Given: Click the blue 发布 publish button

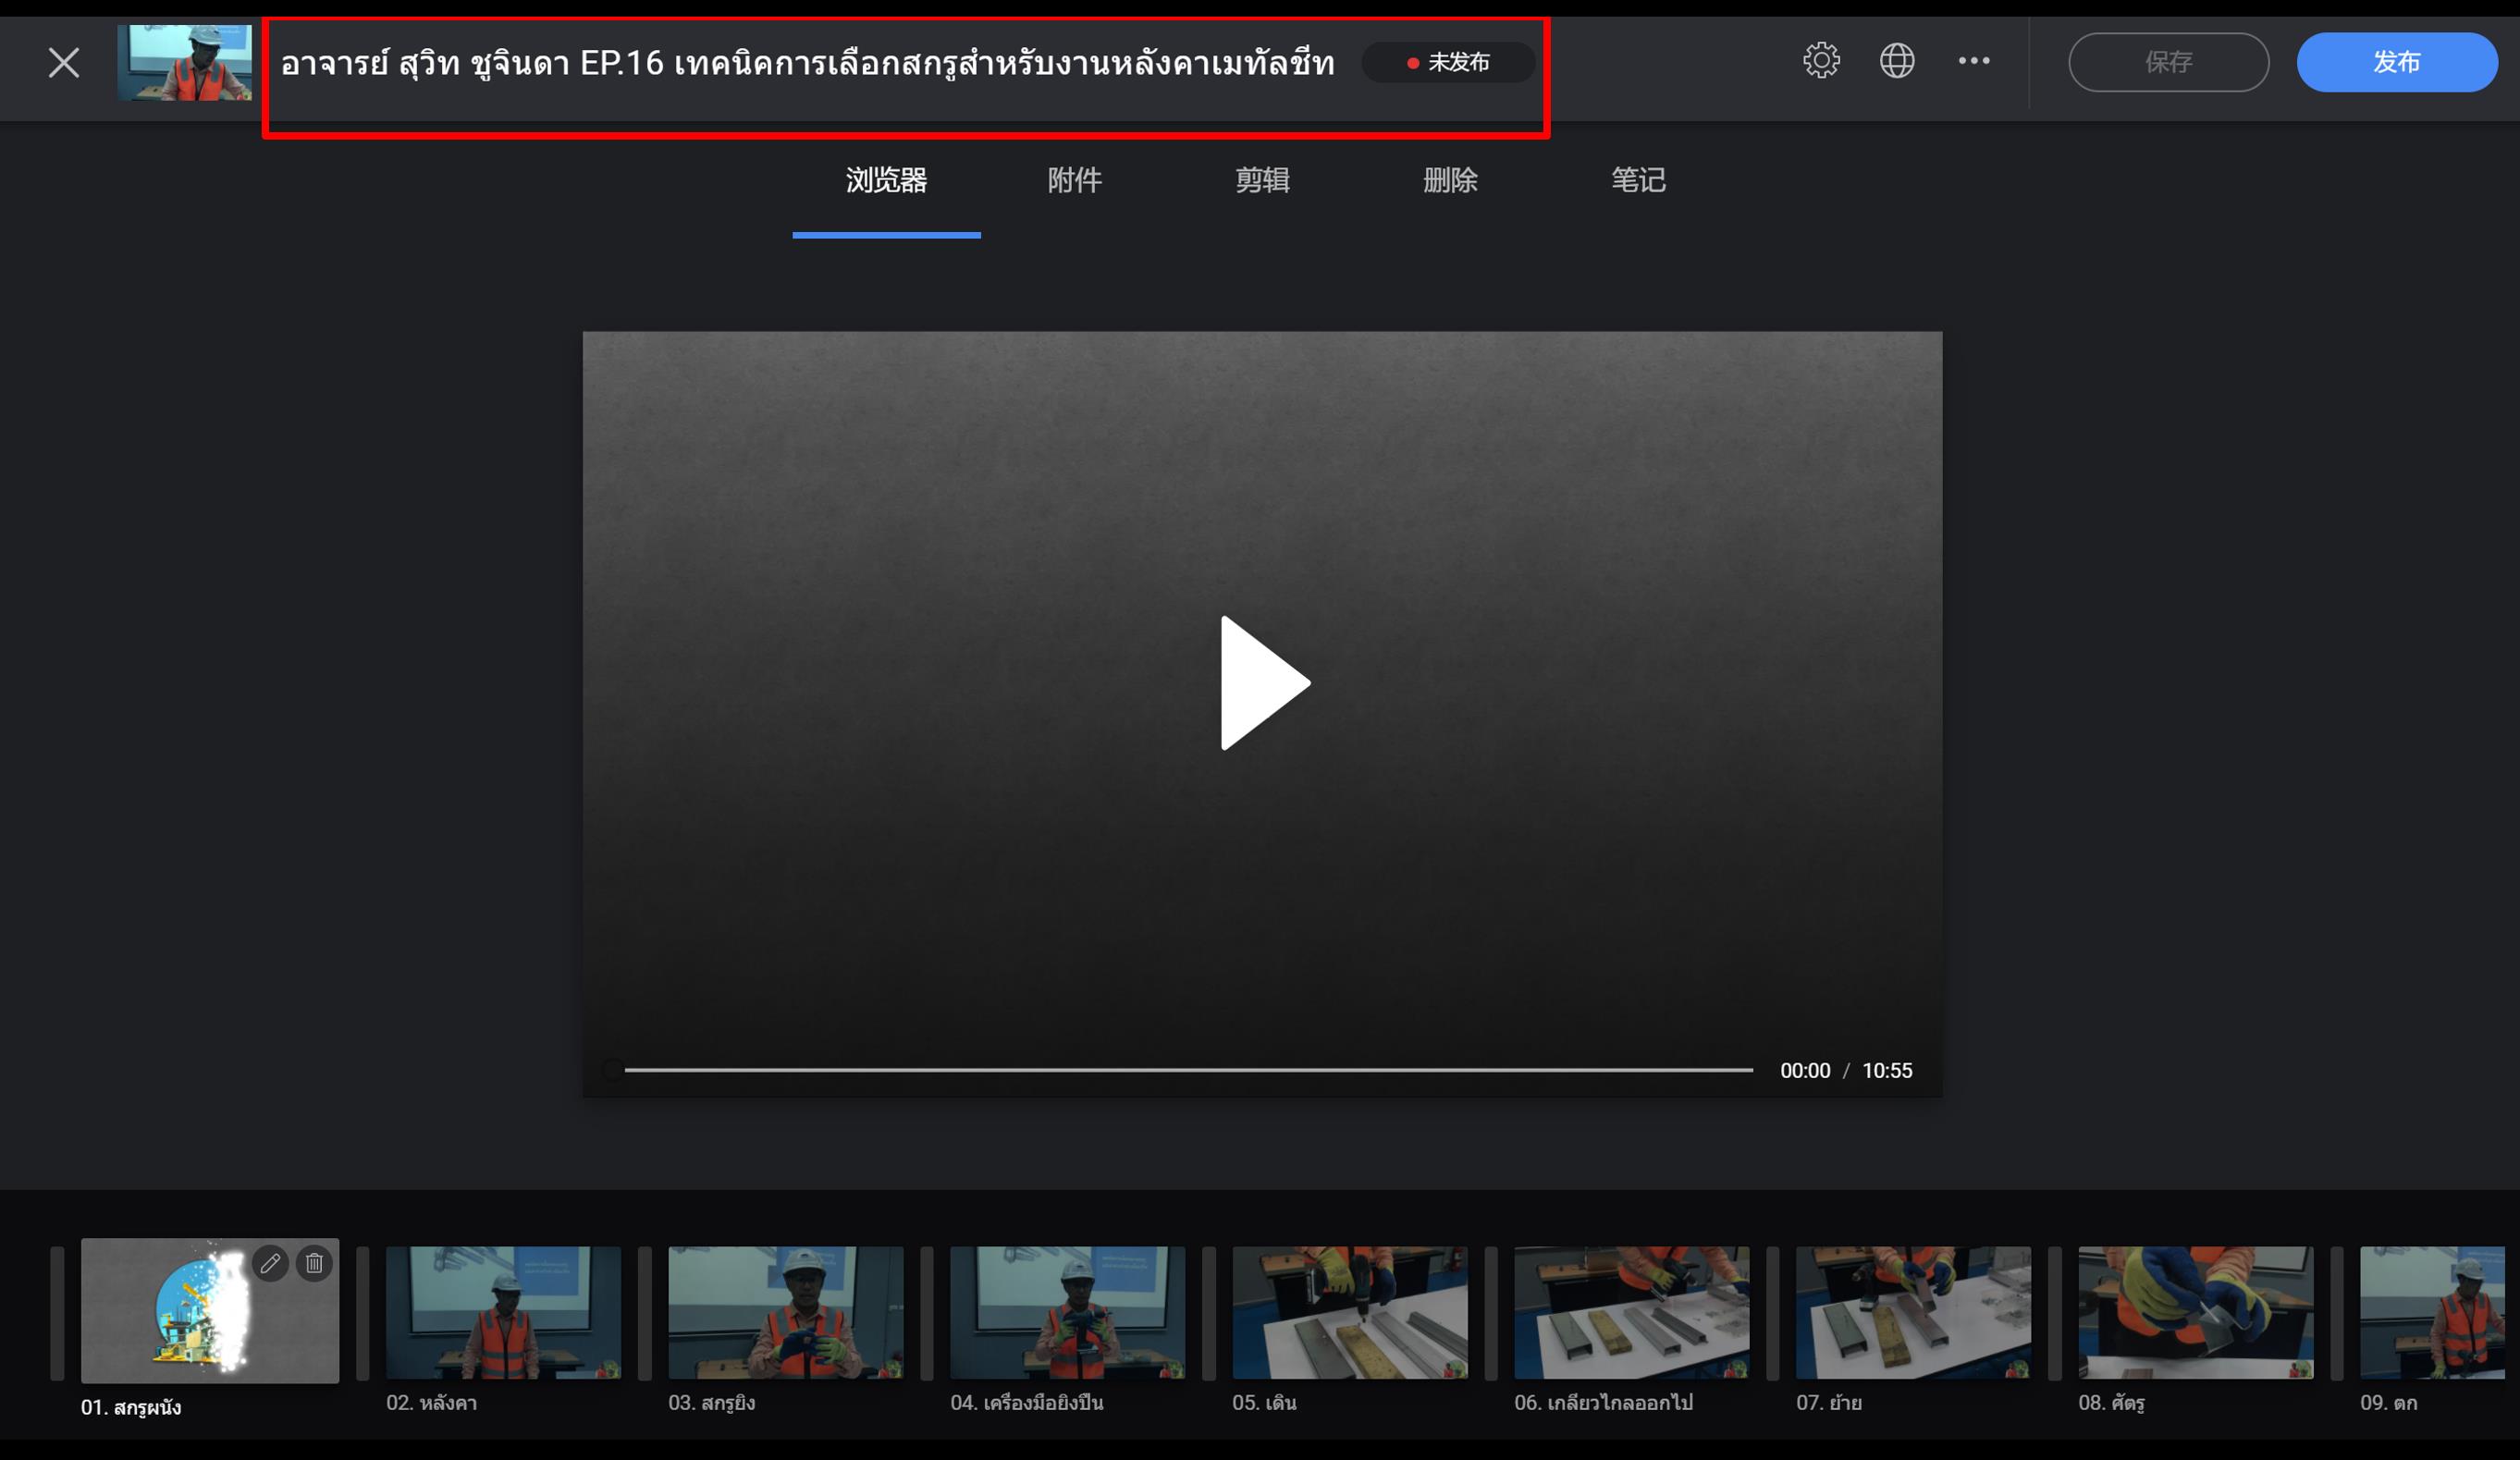Looking at the screenshot, I should (x=2396, y=62).
